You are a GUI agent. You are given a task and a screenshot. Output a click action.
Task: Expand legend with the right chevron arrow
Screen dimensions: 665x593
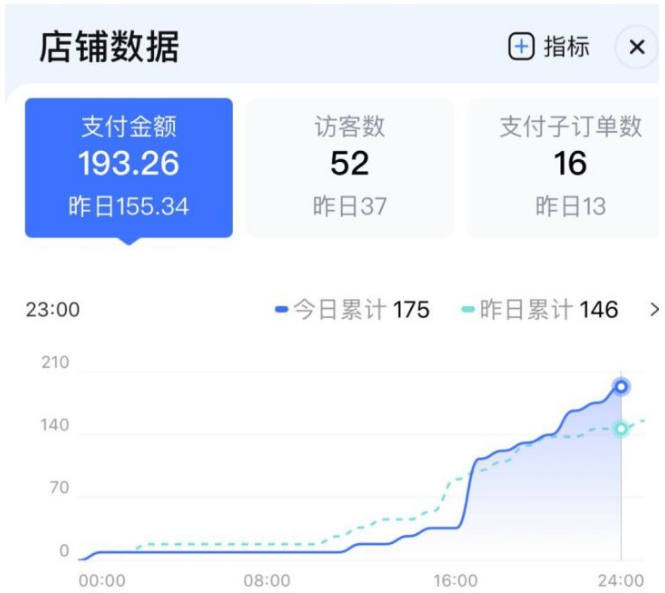point(654,310)
